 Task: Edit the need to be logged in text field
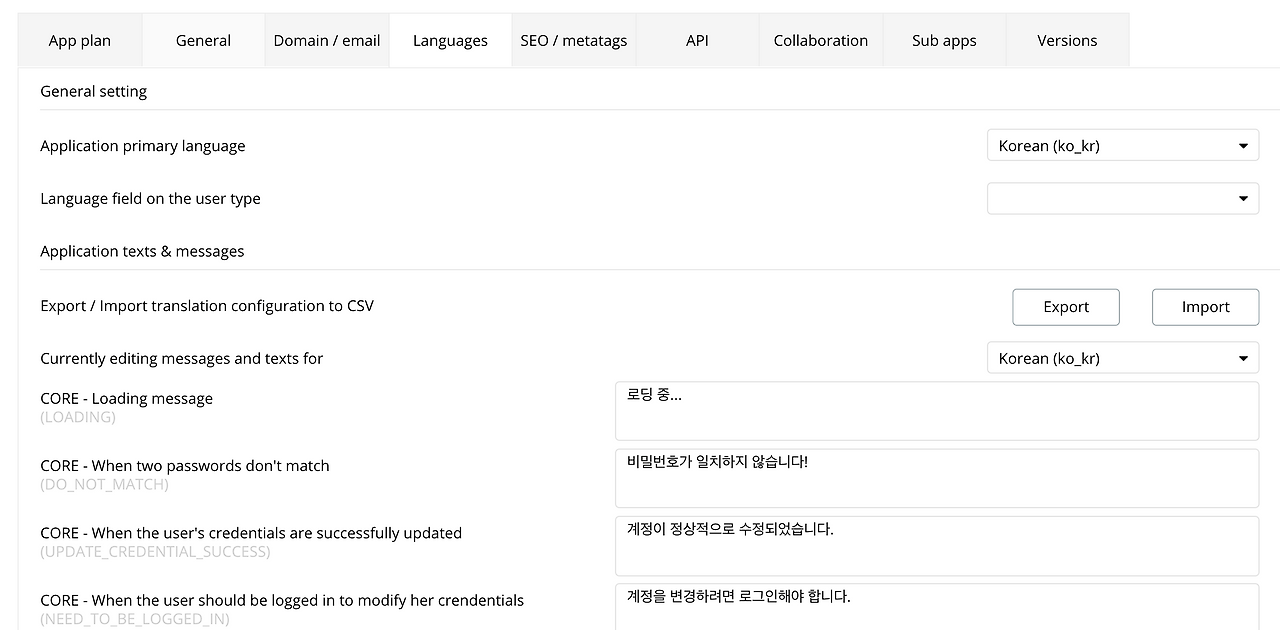point(937,607)
